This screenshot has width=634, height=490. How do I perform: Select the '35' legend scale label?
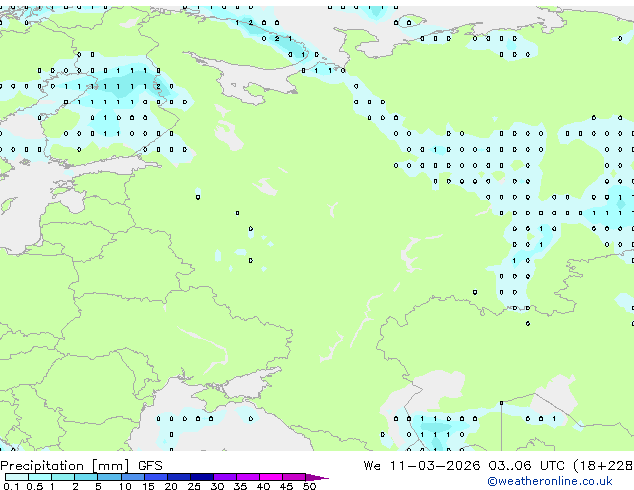(240, 486)
